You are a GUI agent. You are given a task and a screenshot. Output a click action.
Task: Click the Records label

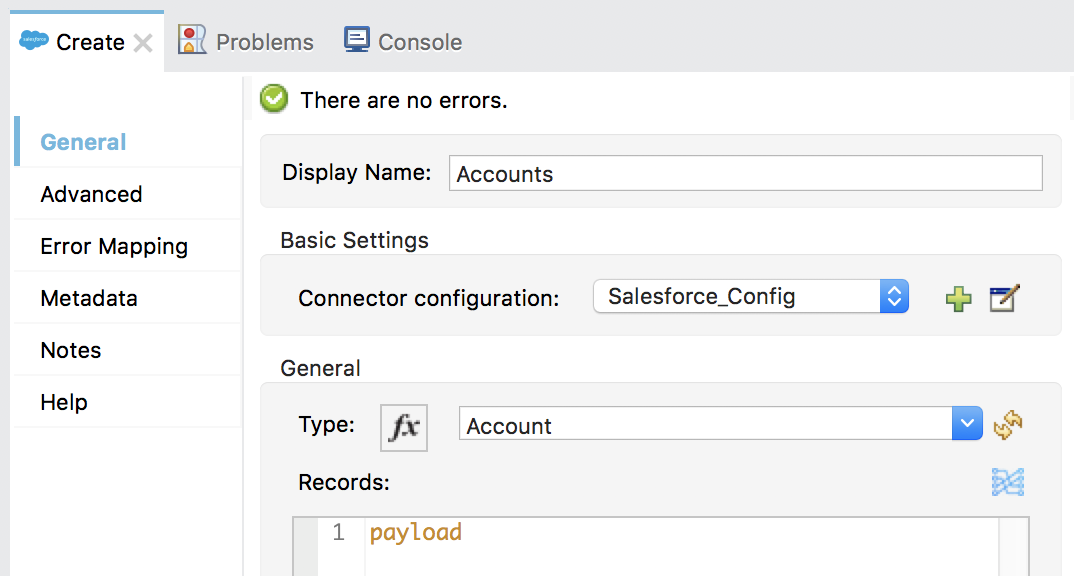point(344,483)
